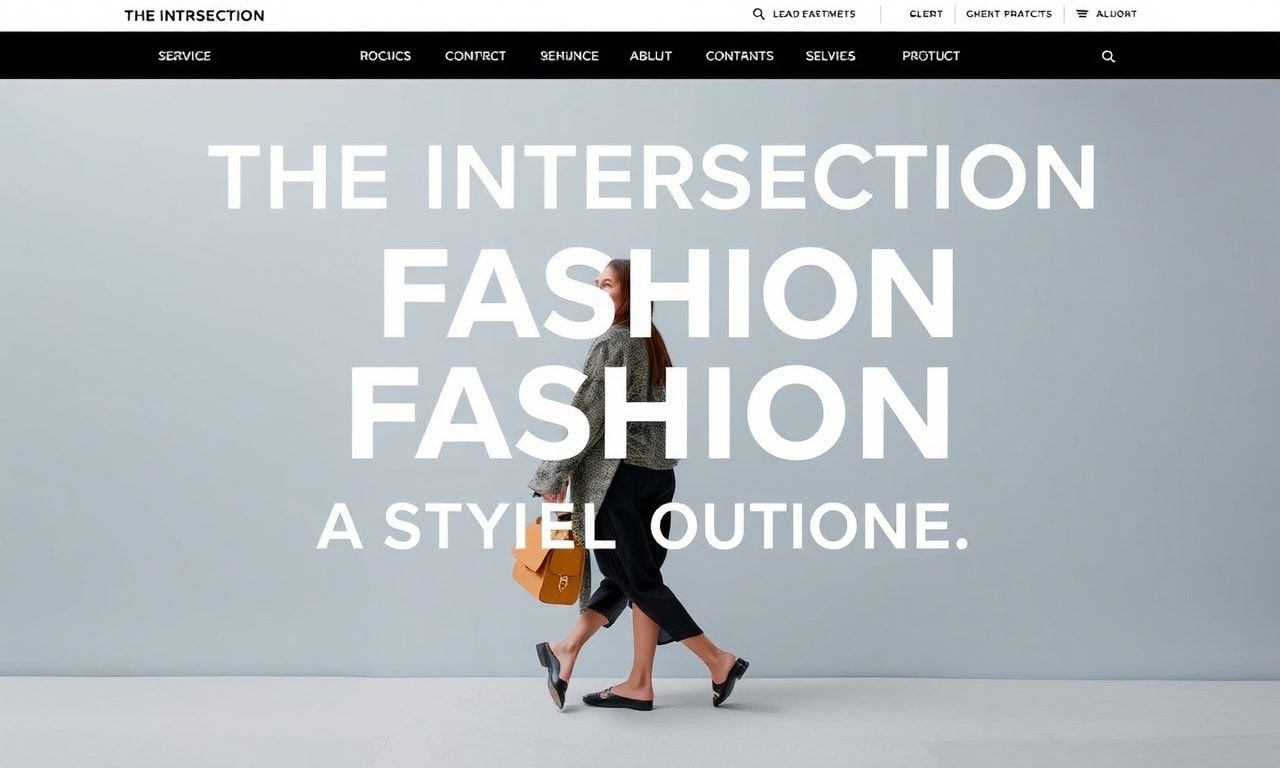Select the ROCIICS navigation item
Viewport: 1280px width, 768px height.
pos(385,56)
